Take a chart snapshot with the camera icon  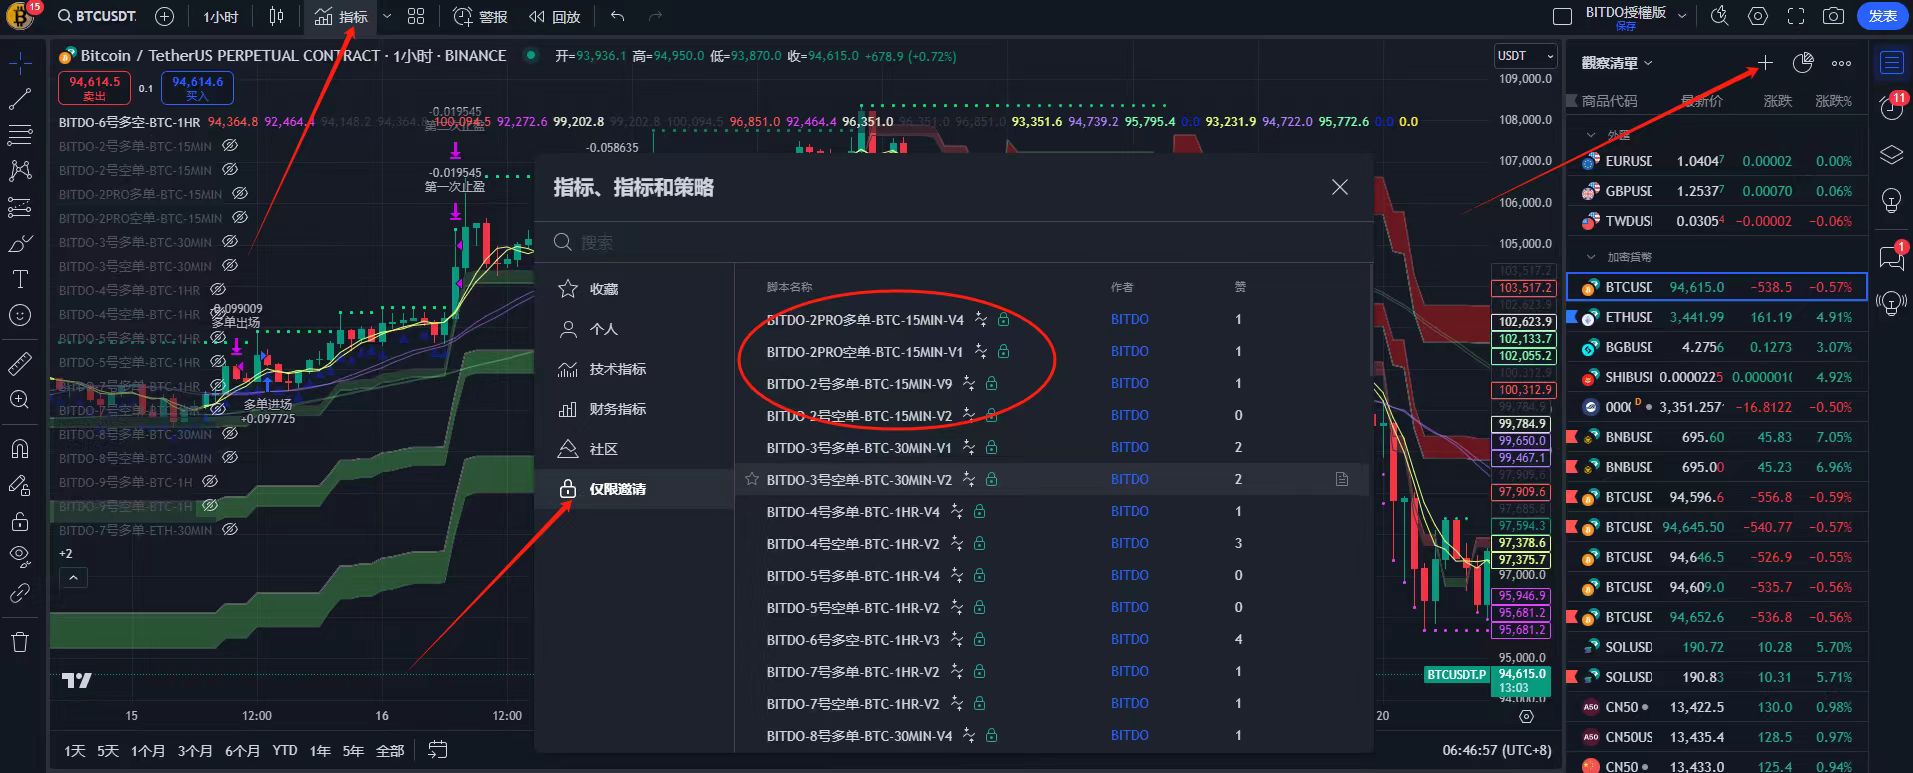click(1833, 16)
